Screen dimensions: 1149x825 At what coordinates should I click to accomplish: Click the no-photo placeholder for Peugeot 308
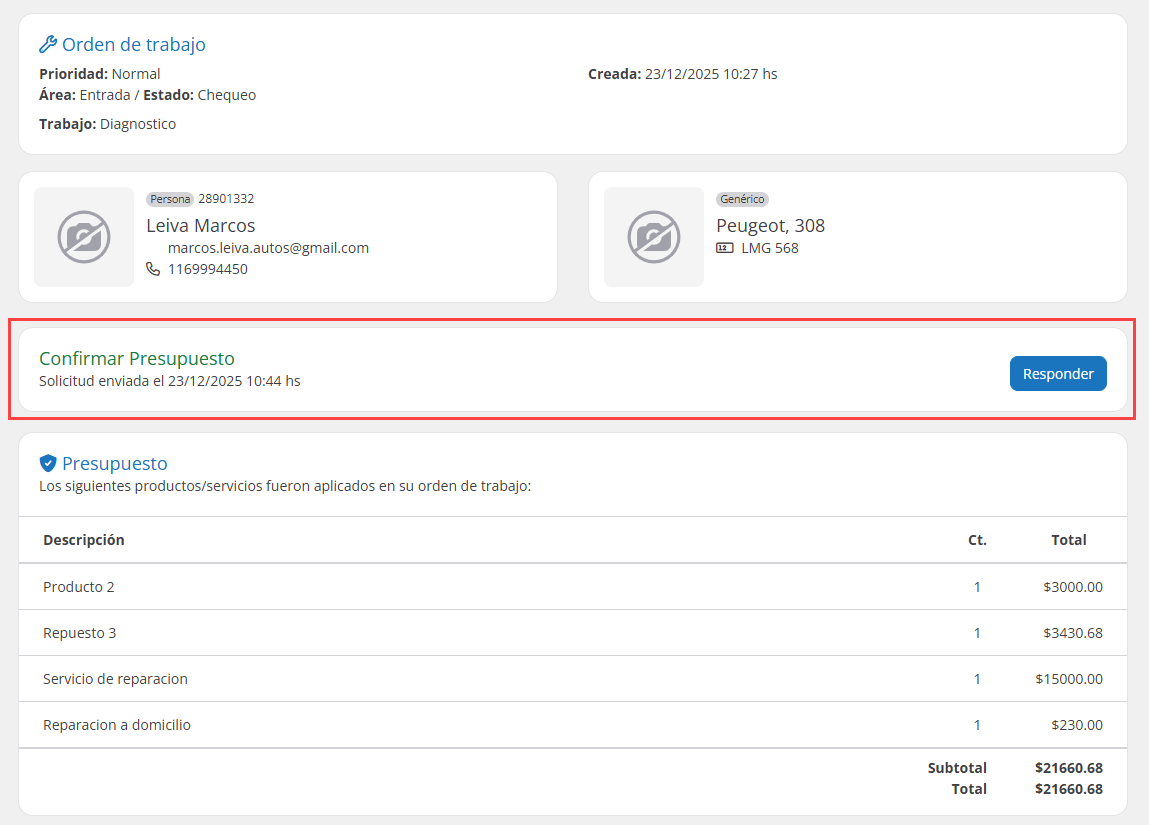click(654, 237)
